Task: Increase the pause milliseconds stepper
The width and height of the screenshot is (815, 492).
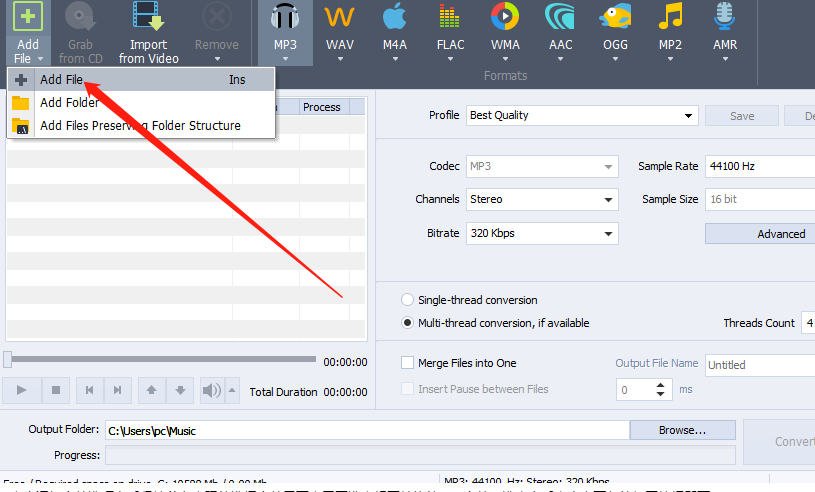Action: [660, 385]
